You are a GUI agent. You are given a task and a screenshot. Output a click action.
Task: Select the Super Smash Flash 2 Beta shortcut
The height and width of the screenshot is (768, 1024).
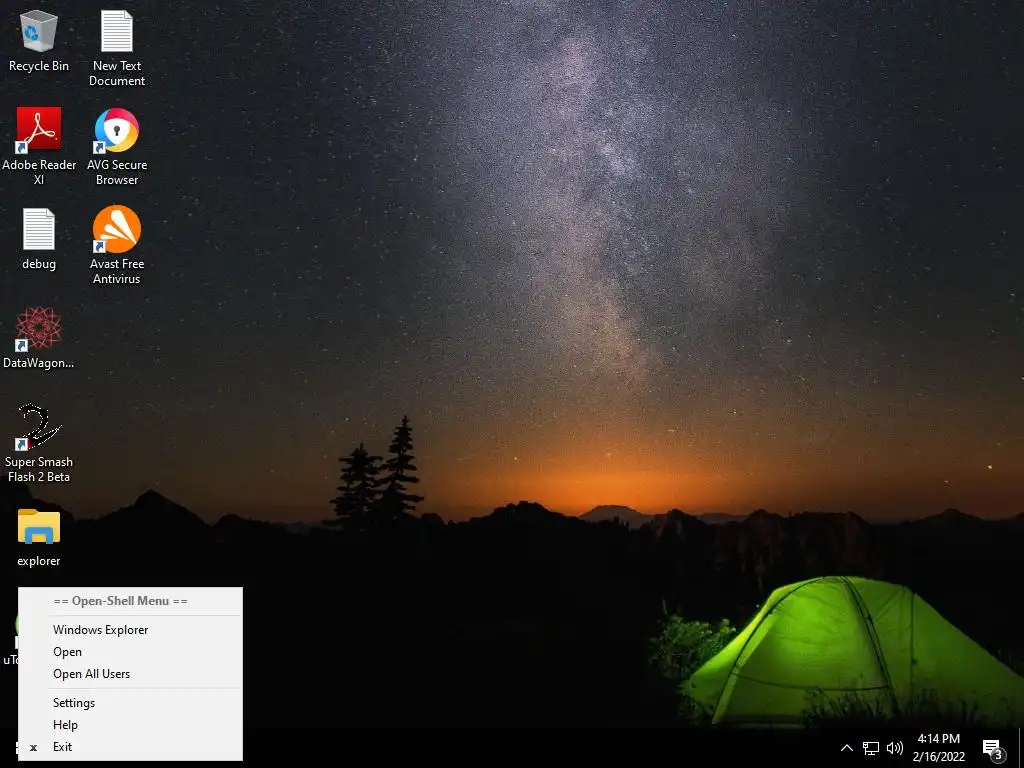tap(39, 443)
